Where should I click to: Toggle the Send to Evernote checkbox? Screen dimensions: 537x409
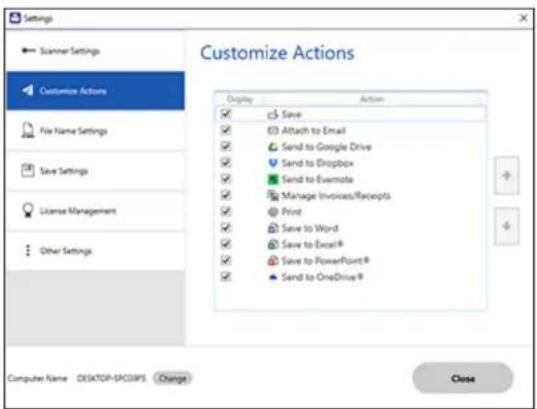(226, 179)
